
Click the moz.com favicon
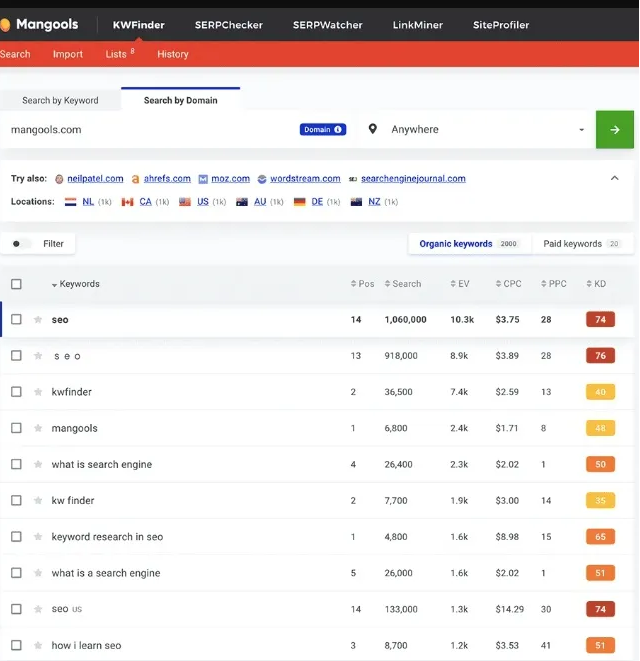tap(203, 179)
